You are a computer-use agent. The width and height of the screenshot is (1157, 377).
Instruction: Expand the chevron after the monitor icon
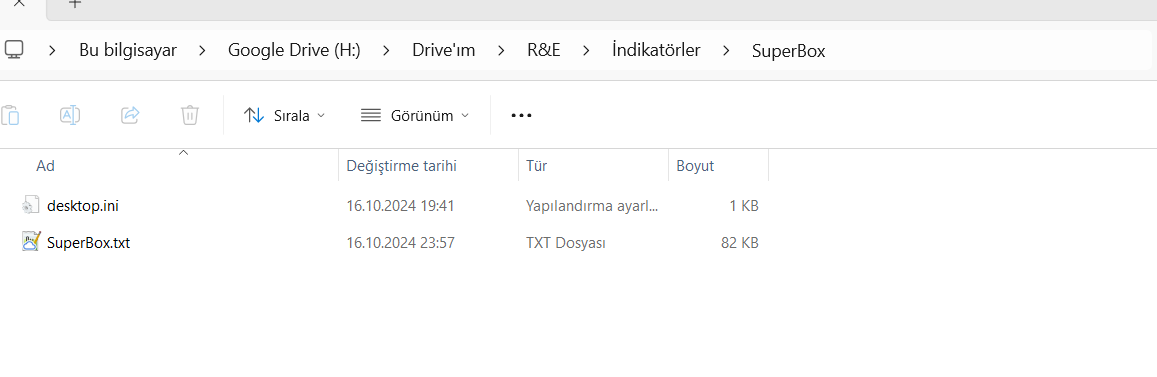point(52,51)
